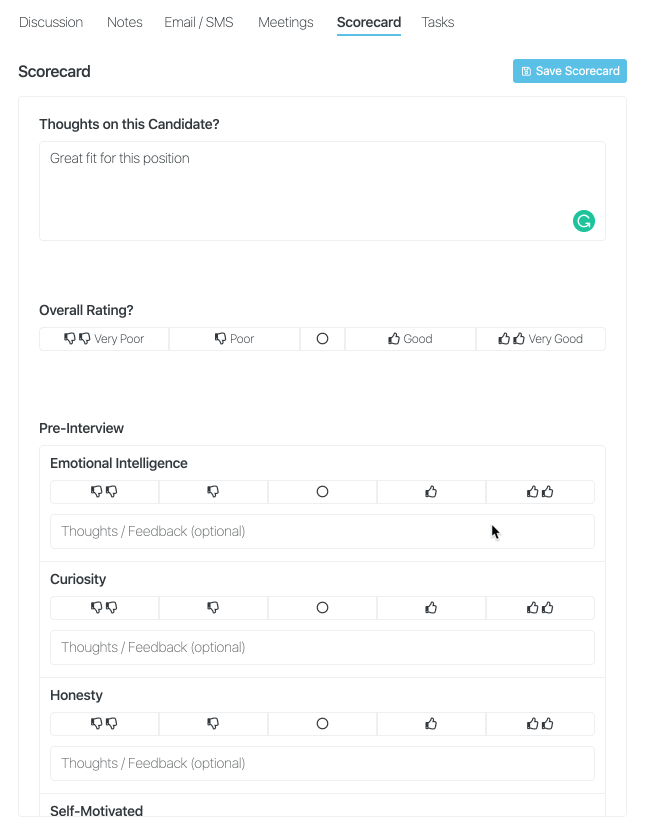The width and height of the screenshot is (645, 834).
Task: Rate Honesty with double thumbs down
Action: pyautogui.click(x=105, y=724)
